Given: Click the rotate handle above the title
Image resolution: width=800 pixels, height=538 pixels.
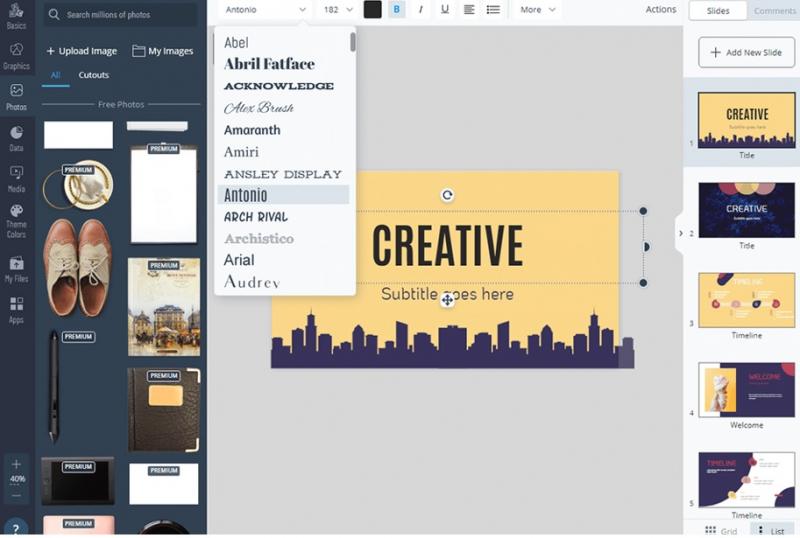Looking at the screenshot, I should pyautogui.click(x=447, y=194).
